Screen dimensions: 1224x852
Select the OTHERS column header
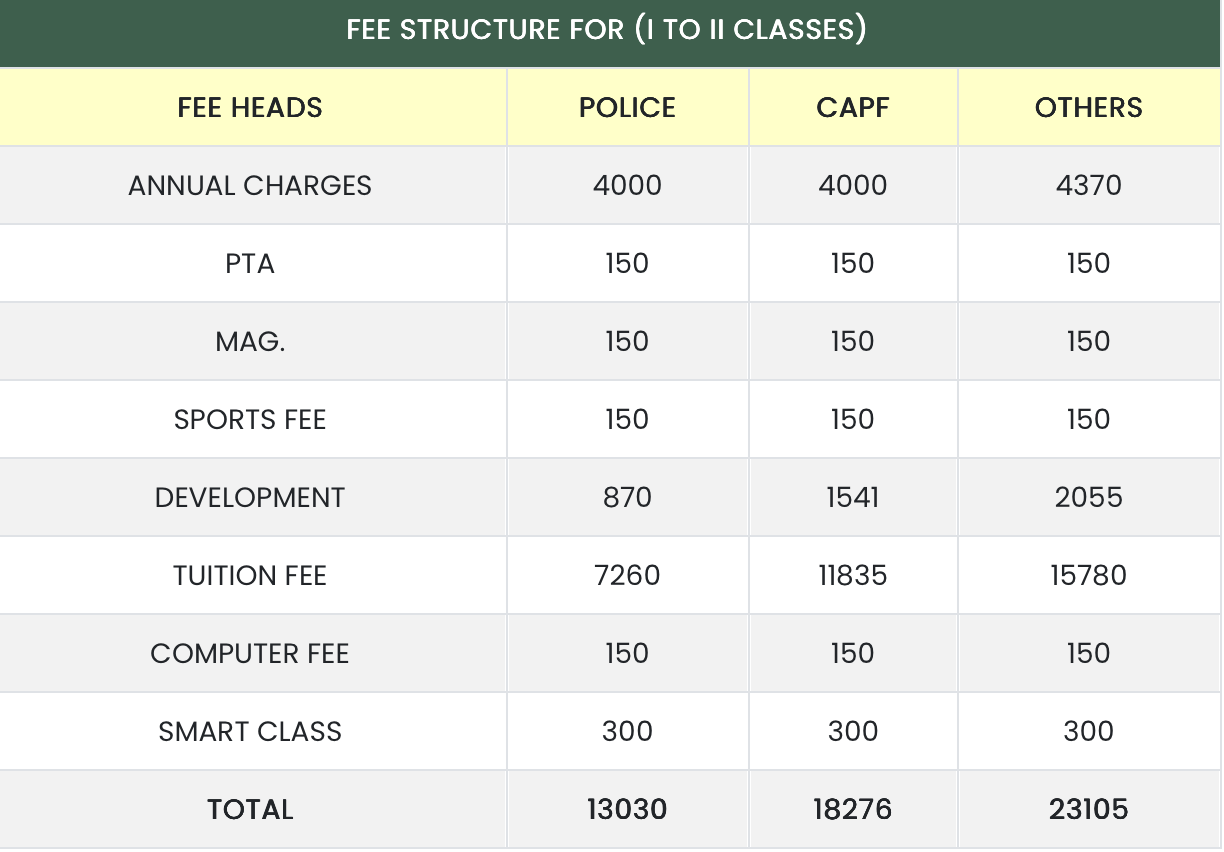coord(1088,108)
